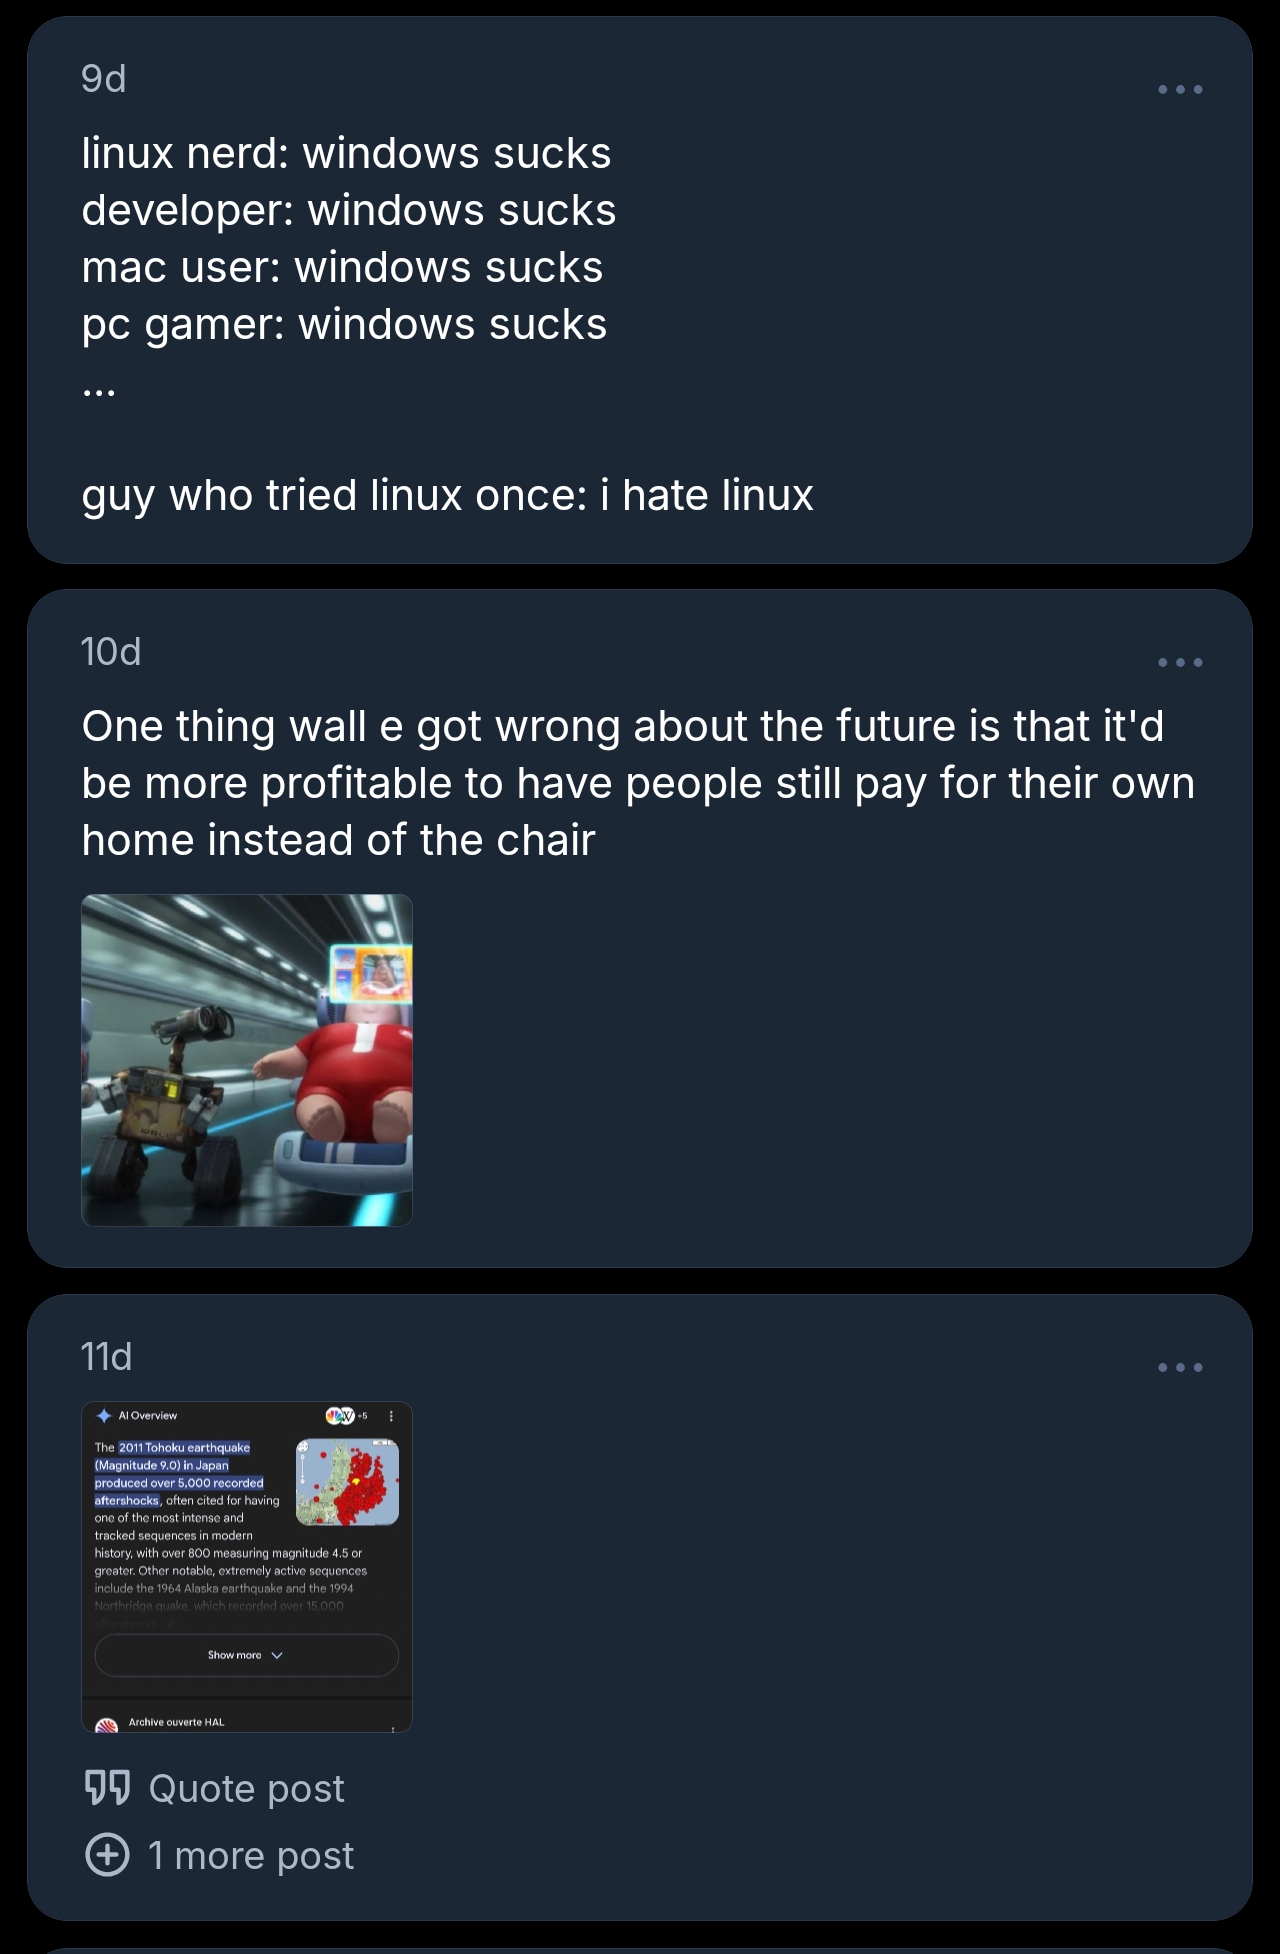Click the highlighted '2011 Tohoku earthquake' text
The image size is (1280, 1954).
point(184,1448)
